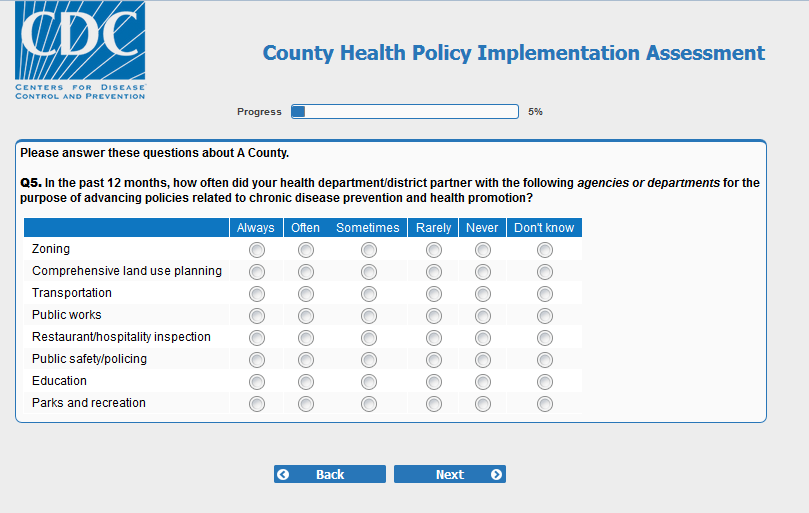Choose Don't know for Public safety/policing
Screen dimensions: 809x513
[545, 360]
